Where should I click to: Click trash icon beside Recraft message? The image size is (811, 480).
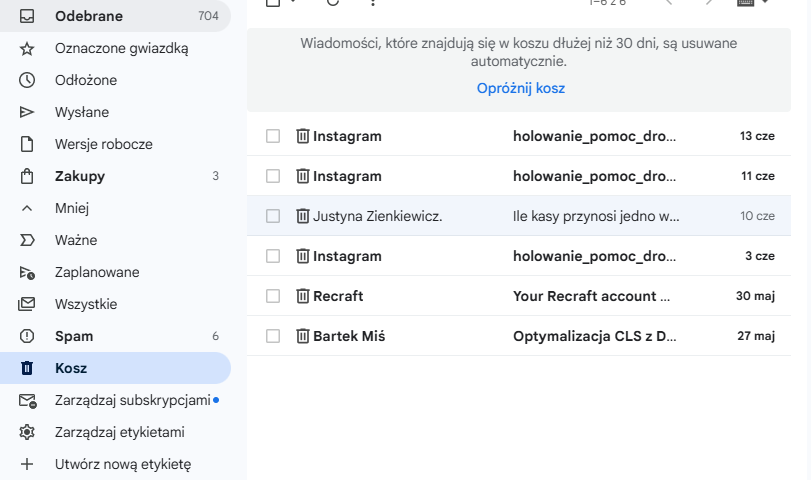pyautogui.click(x=303, y=296)
